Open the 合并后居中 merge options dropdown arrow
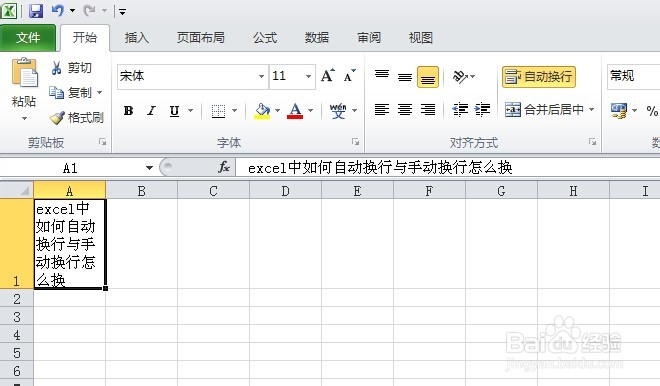 (591, 110)
